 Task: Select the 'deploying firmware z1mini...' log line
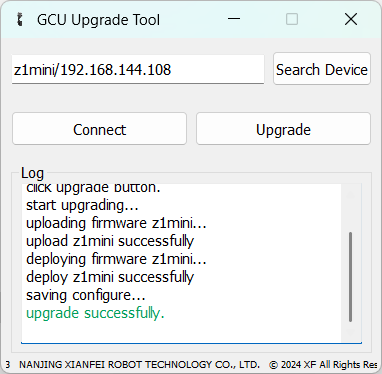tap(116, 259)
